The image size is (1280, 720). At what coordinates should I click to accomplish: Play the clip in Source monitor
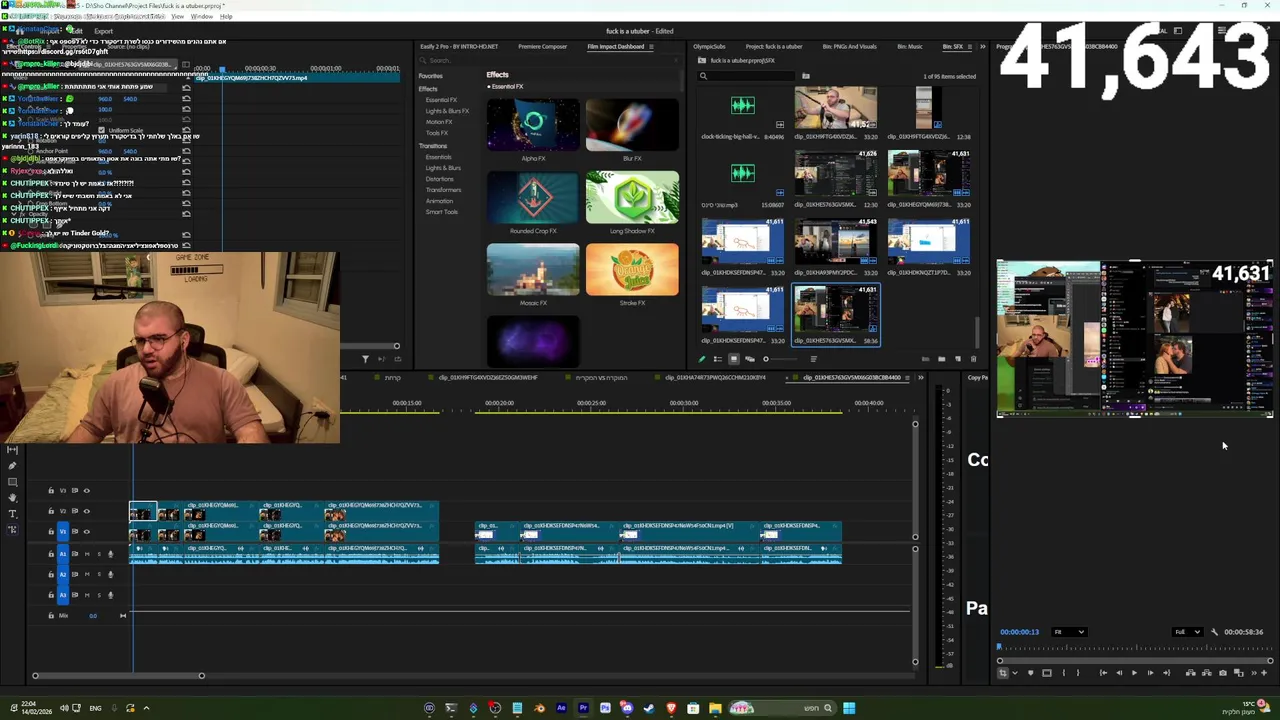point(1134,673)
